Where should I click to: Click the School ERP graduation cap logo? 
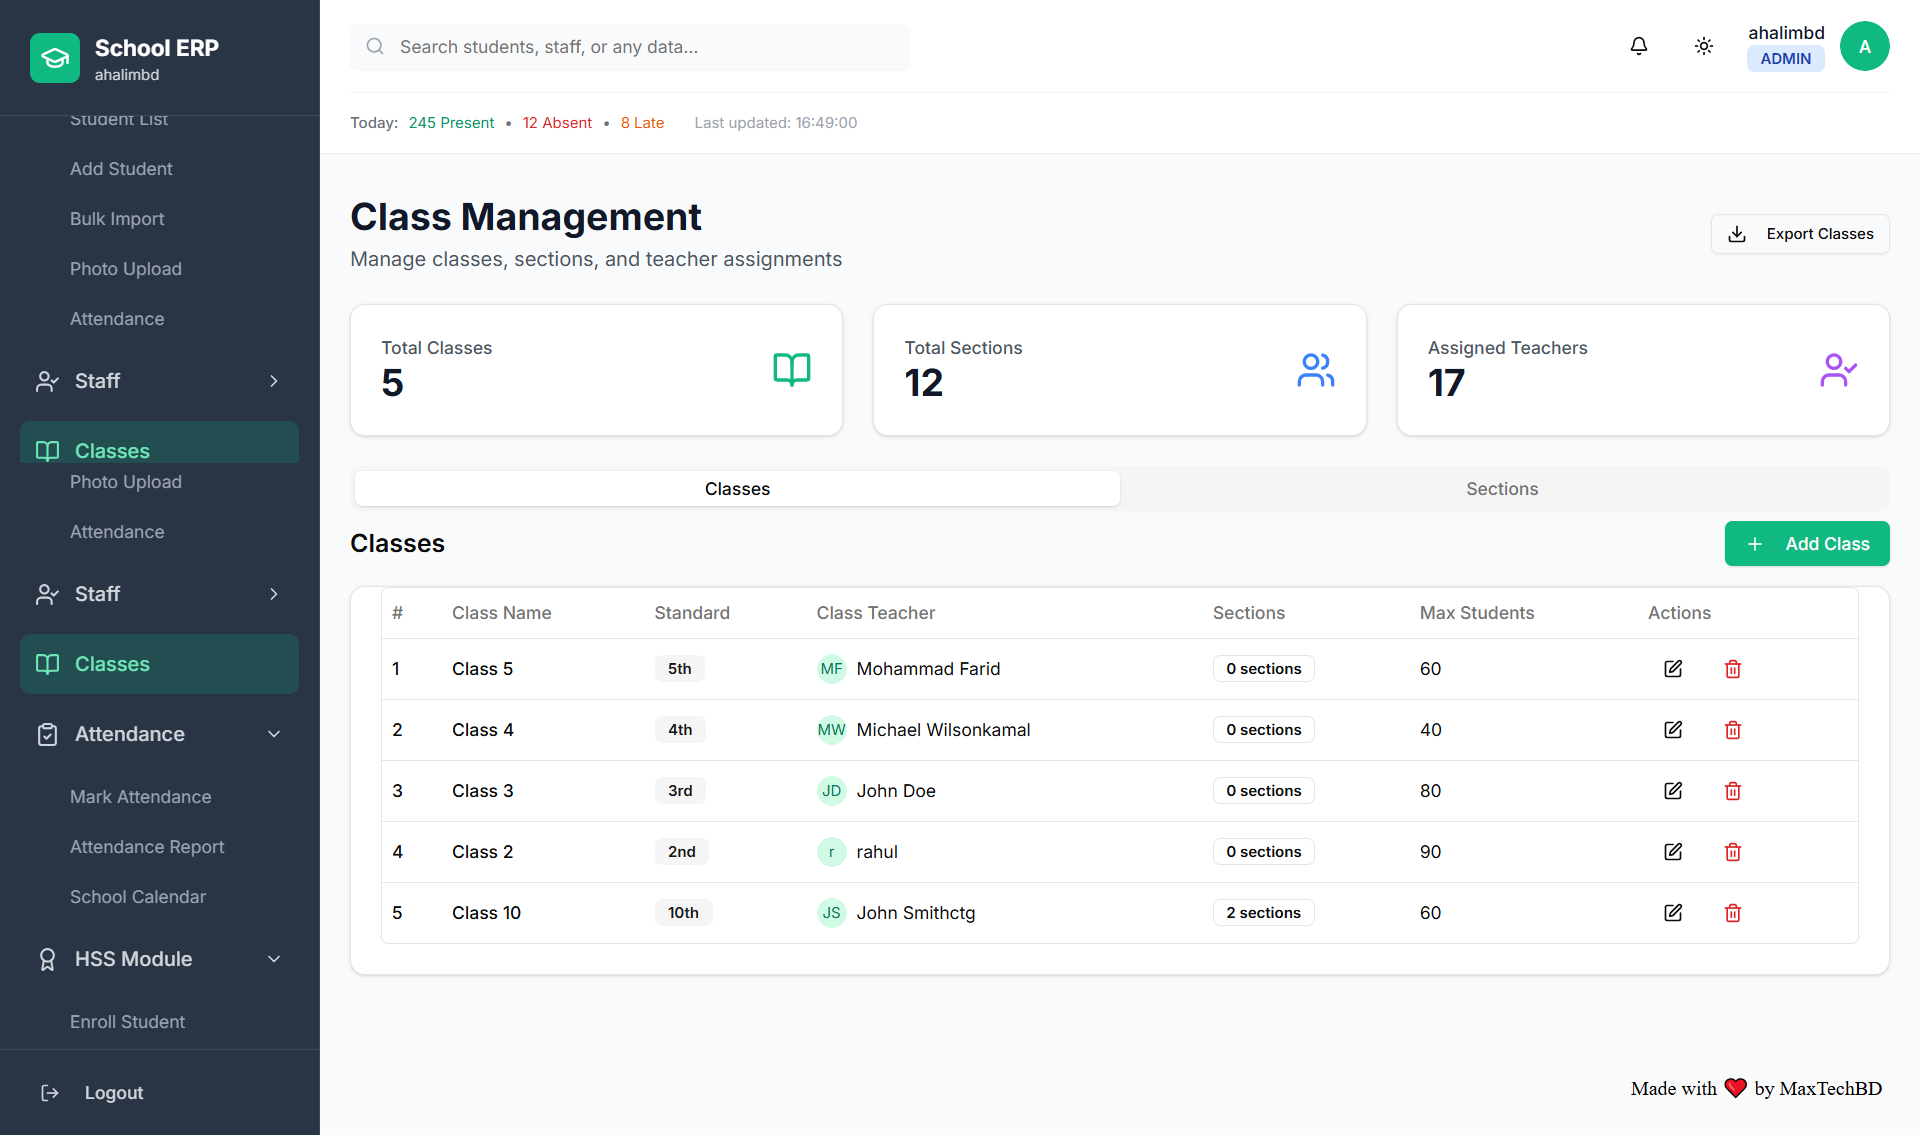click(55, 58)
